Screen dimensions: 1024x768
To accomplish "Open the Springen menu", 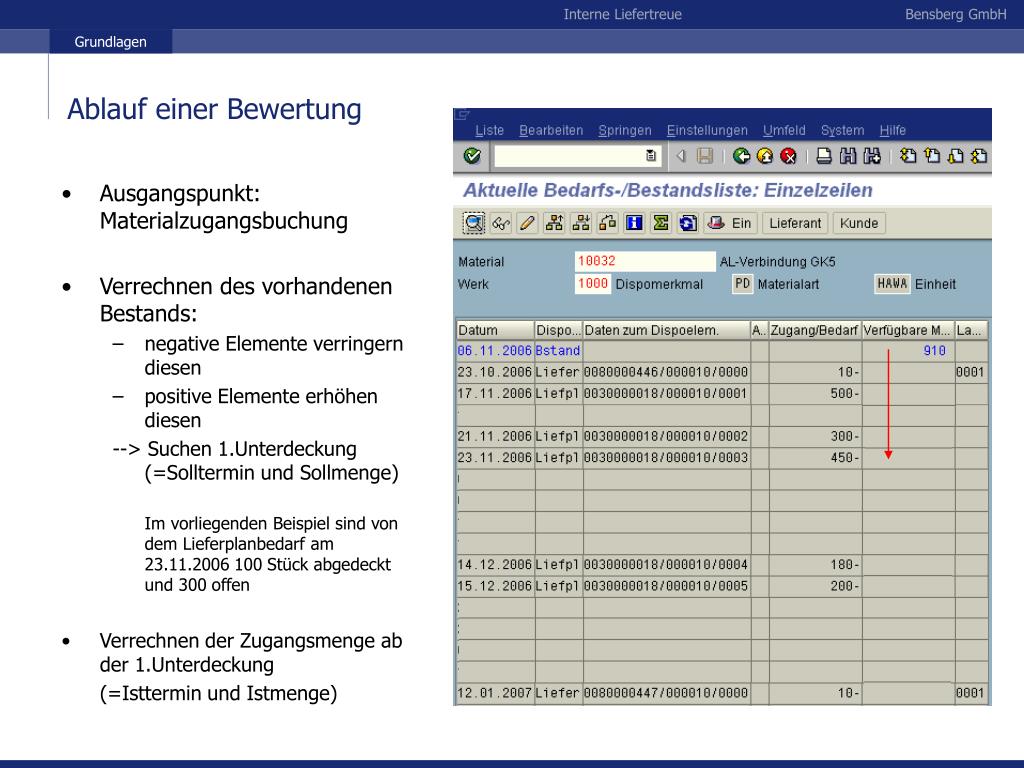I will click(x=625, y=130).
